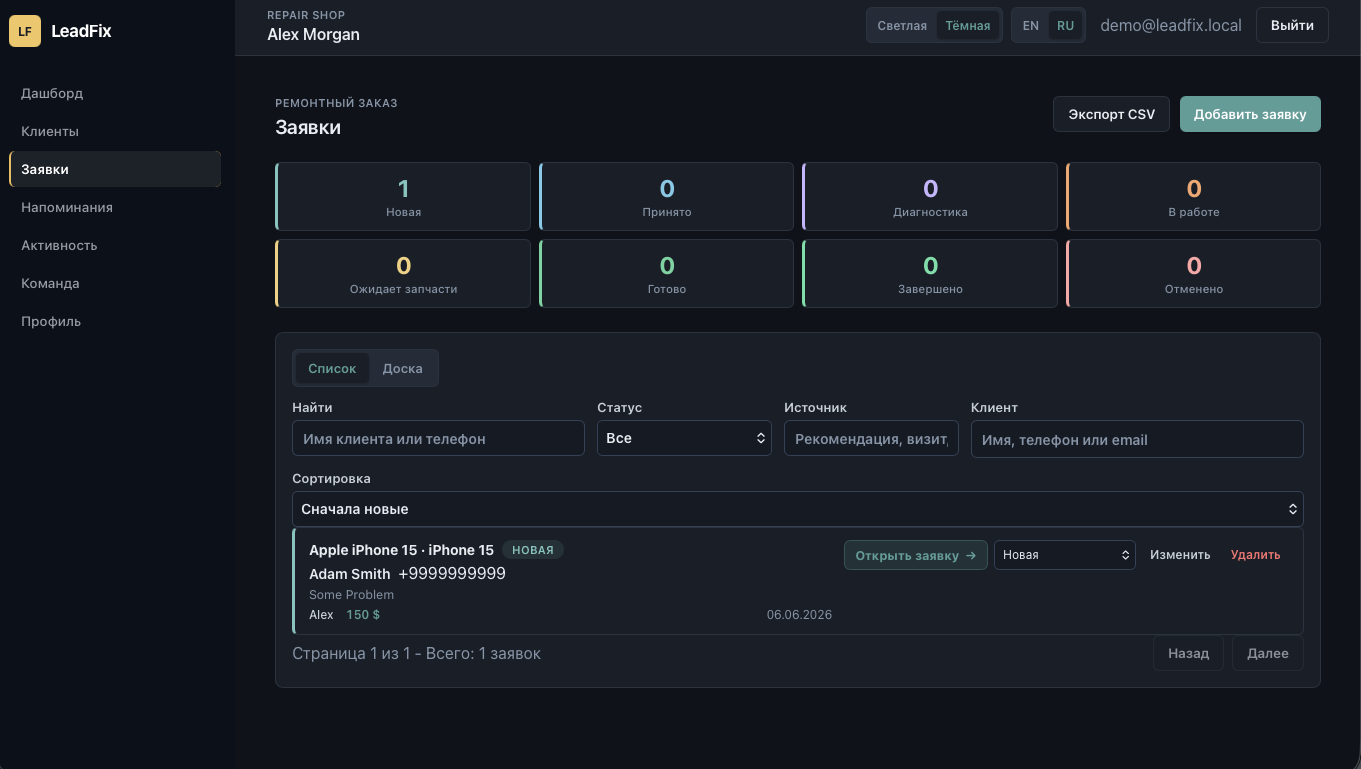The width and height of the screenshot is (1361, 769).
Task: Select the Тёмная theme option
Action: [968, 26]
